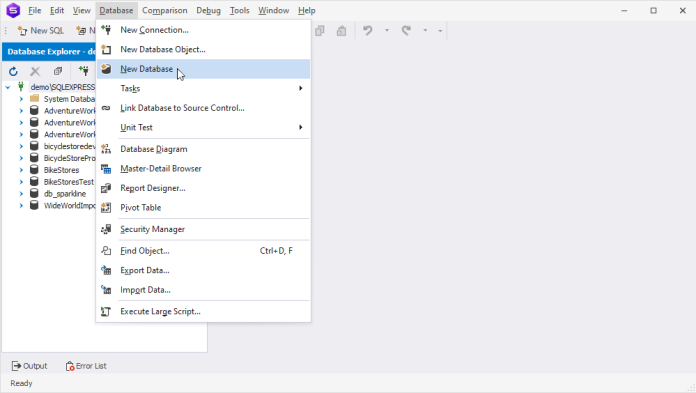Open the Output panel tab
Image resolution: width=696 pixels, height=393 pixels.
pyautogui.click(x=29, y=366)
